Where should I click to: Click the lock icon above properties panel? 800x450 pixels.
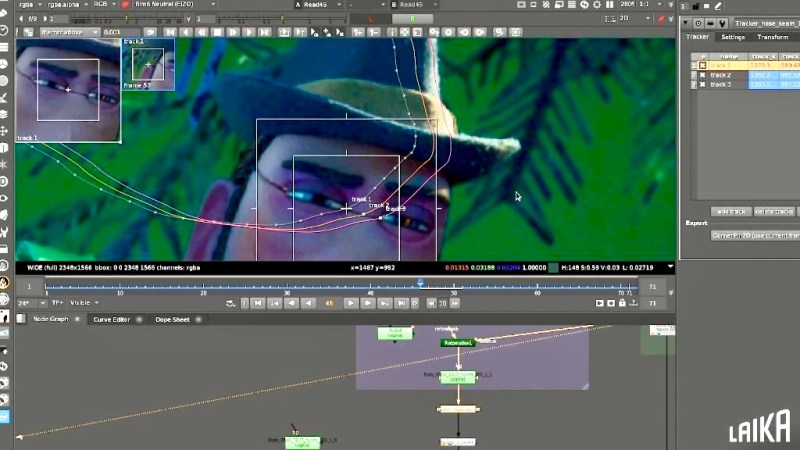(695, 6)
